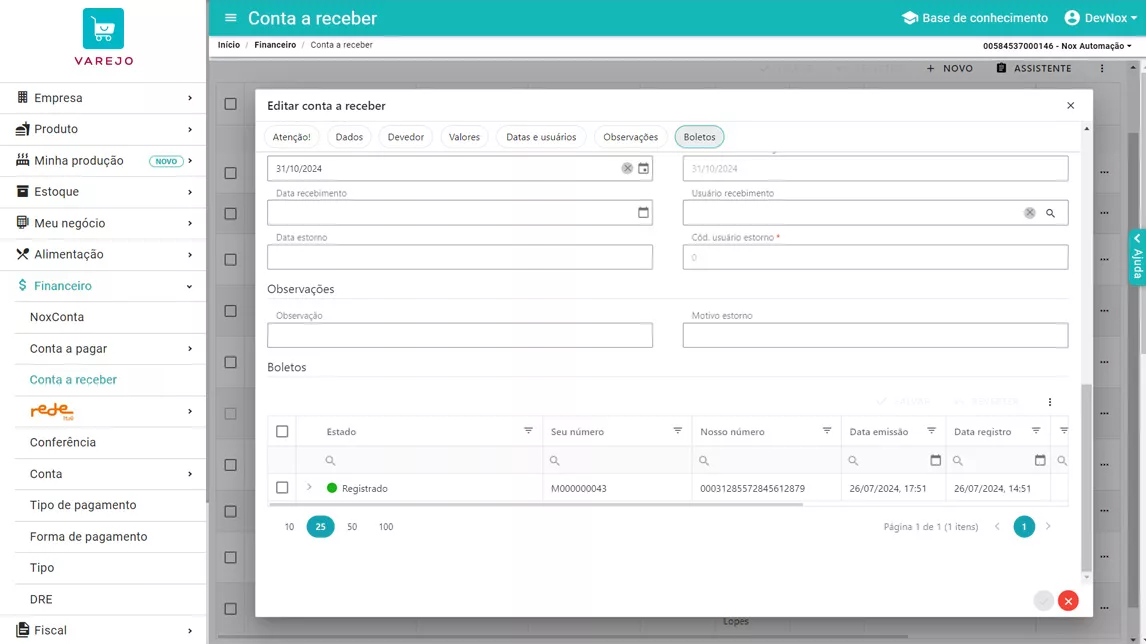The image size is (1146, 644).
Task: Go to next page of Boletos
Action: point(1048,526)
